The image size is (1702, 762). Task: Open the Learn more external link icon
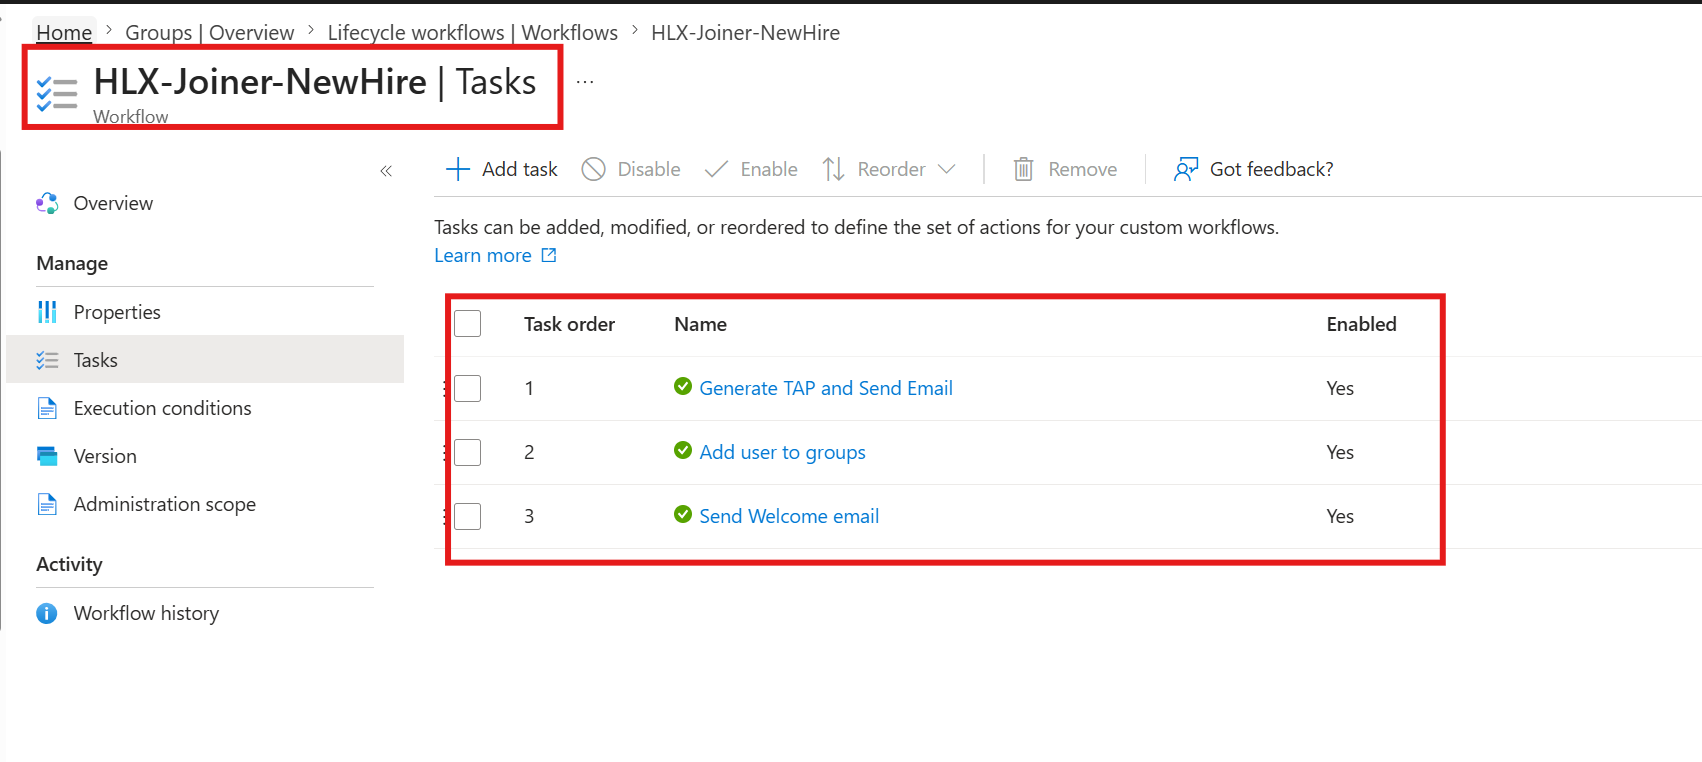[549, 255]
